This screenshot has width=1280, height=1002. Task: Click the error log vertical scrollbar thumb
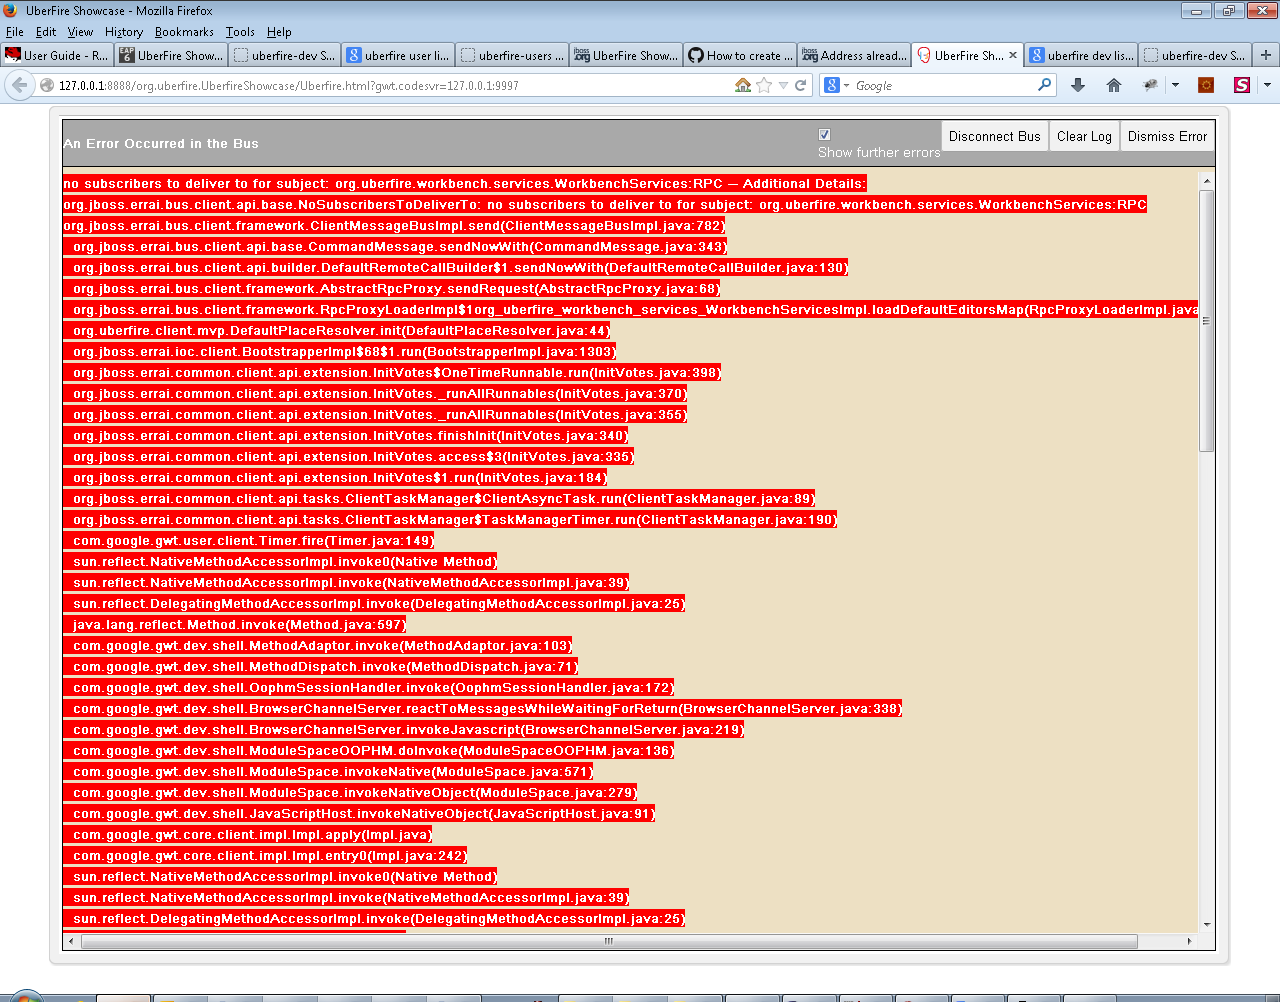pos(1207,320)
